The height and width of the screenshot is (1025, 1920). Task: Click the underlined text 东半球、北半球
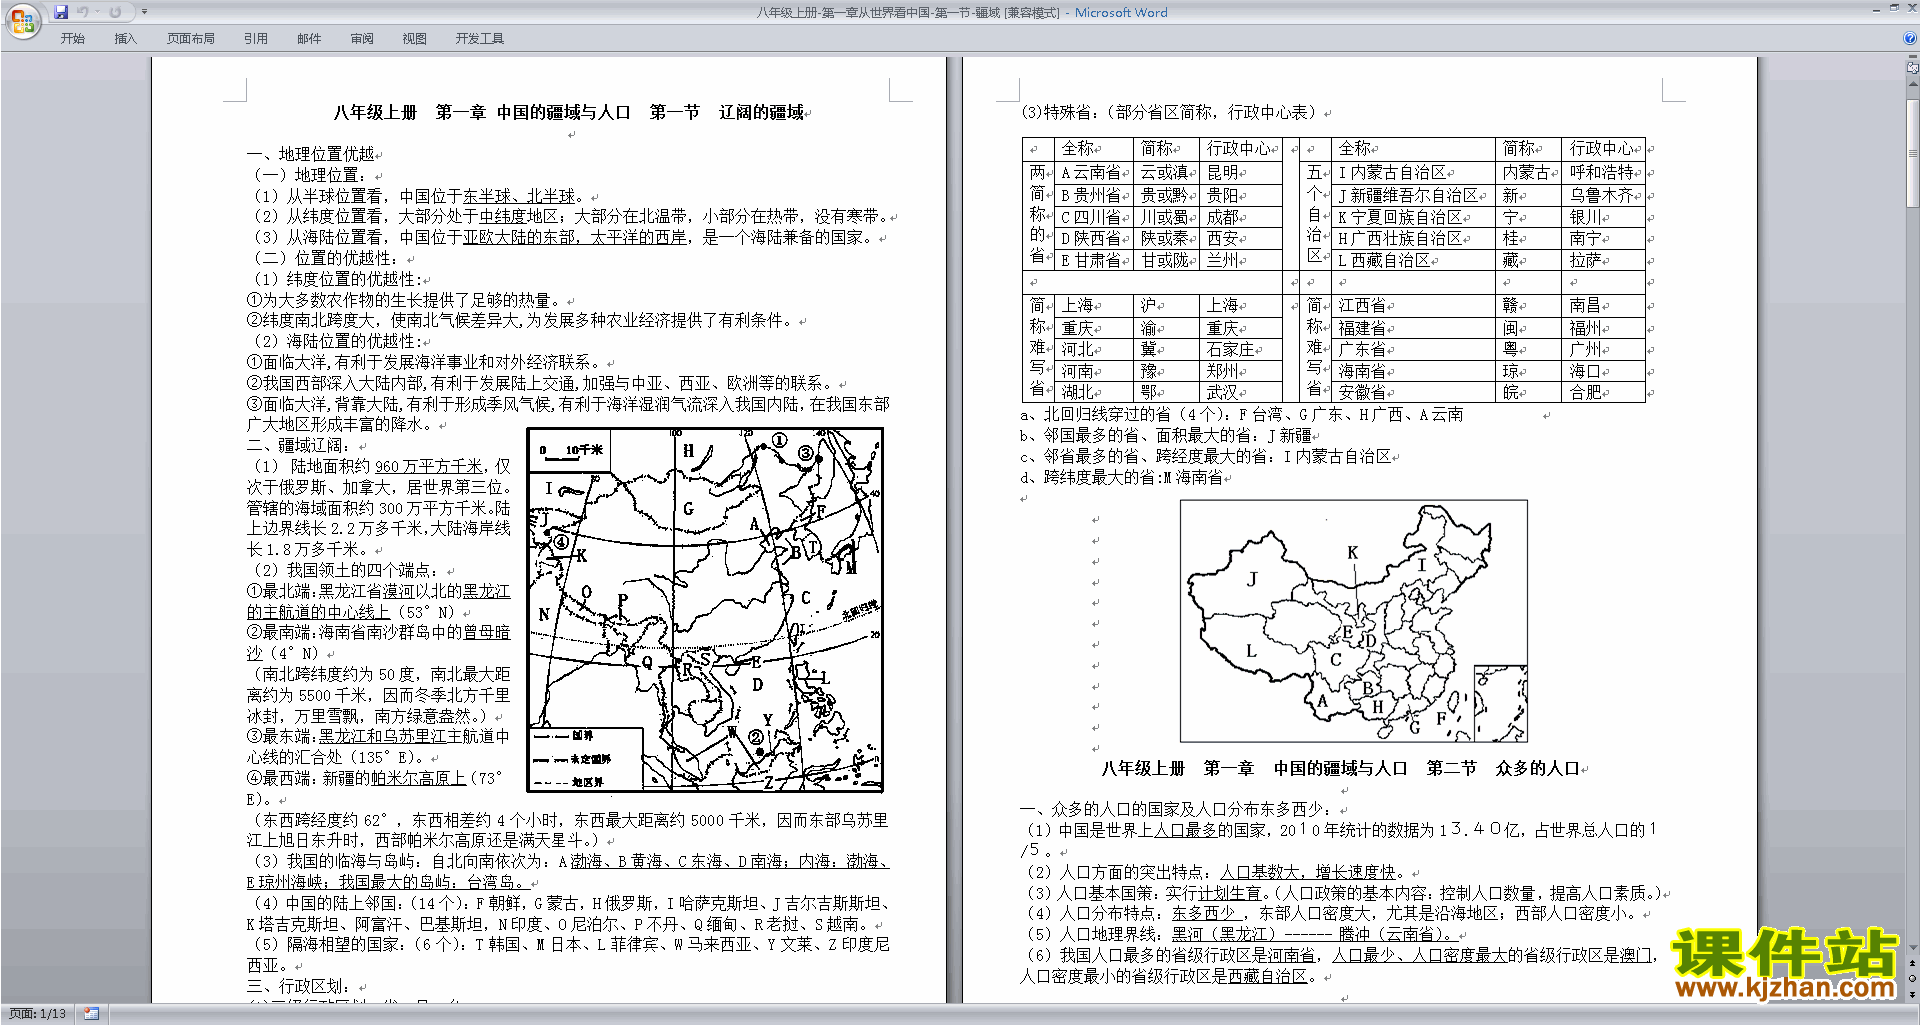pos(519,196)
